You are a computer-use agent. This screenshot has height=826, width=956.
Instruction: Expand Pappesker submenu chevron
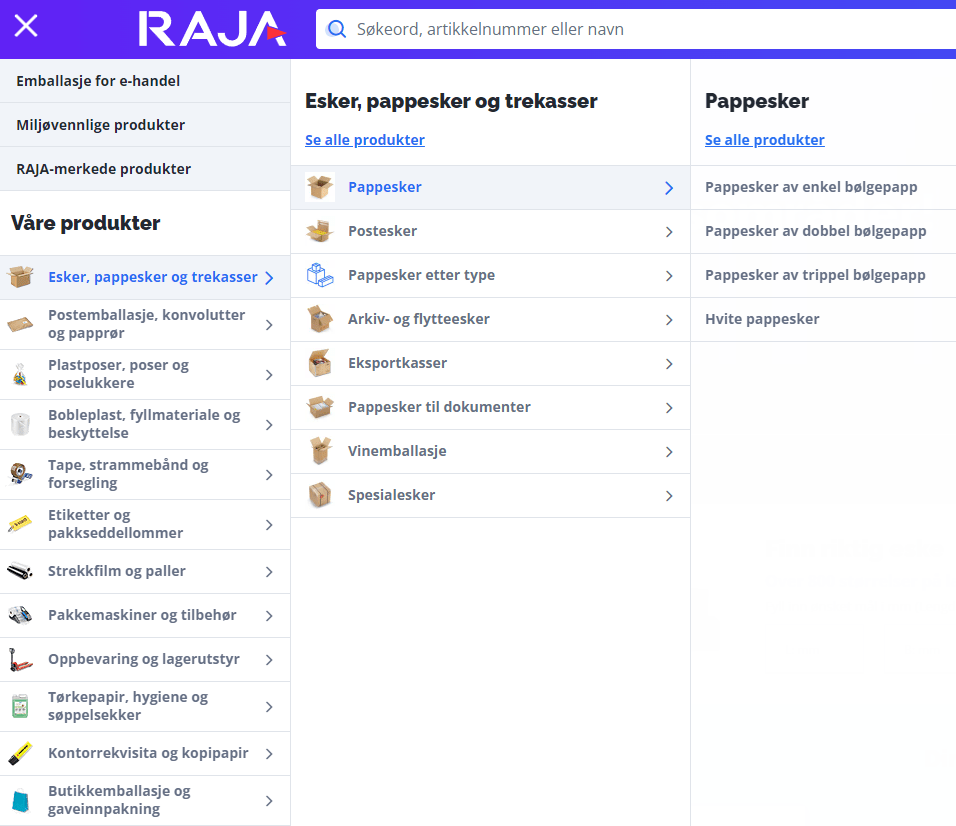[x=669, y=188]
